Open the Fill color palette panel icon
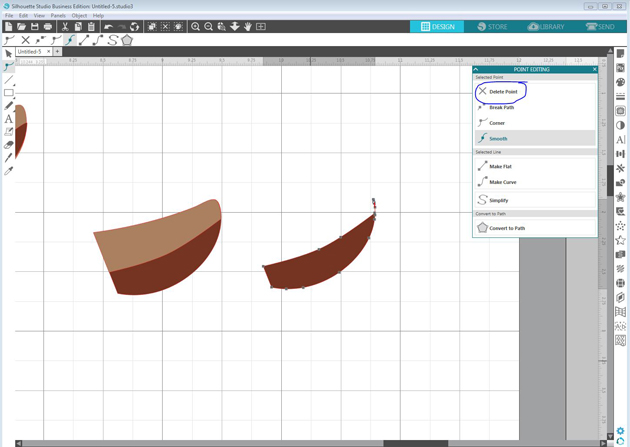 [x=620, y=82]
